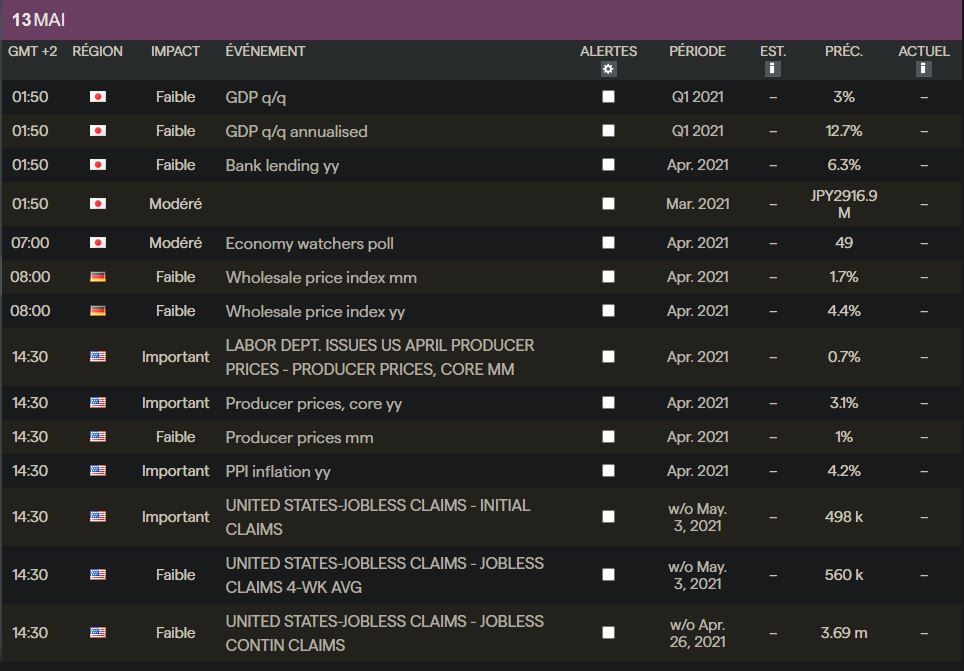Check alert box for Producer prices, core yy
964x671 pixels.
click(608, 403)
